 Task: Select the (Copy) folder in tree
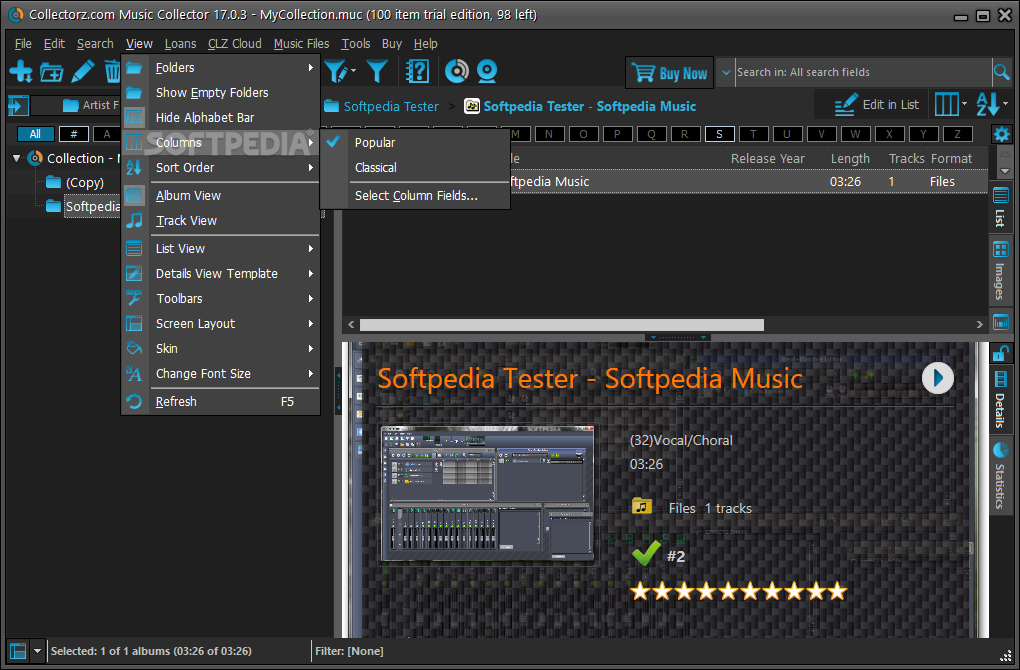click(x=85, y=183)
